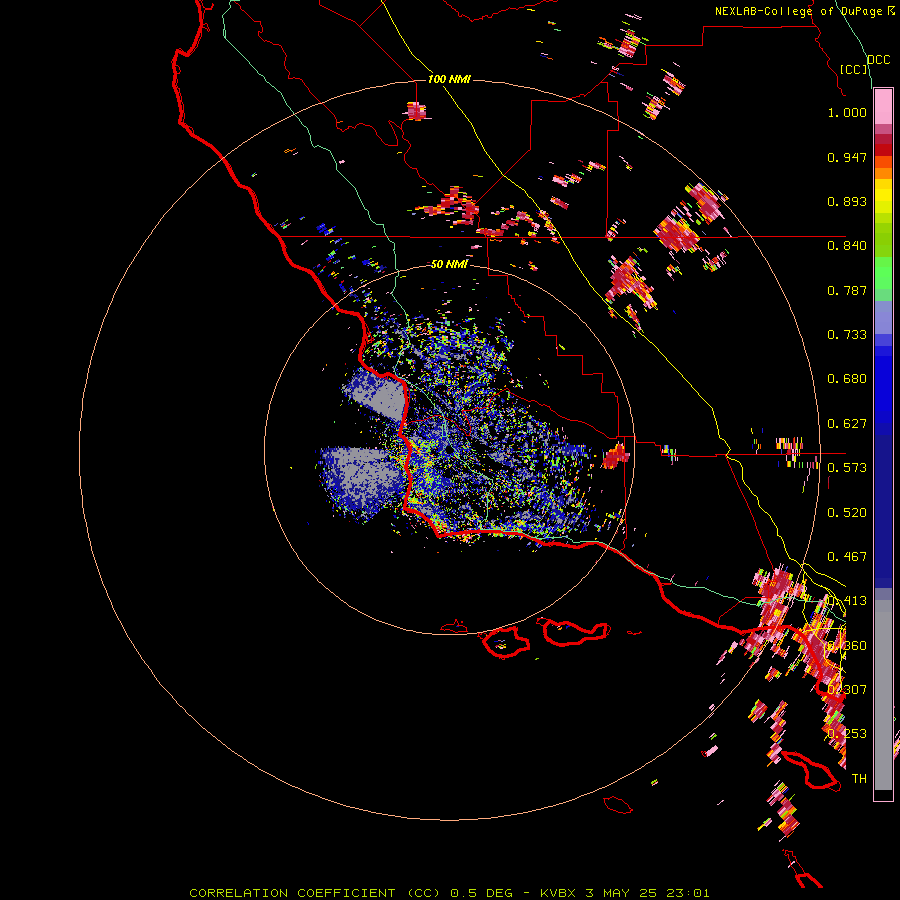Click the 0.360 legend value
The width and height of the screenshot is (900, 900).
pos(847,646)
